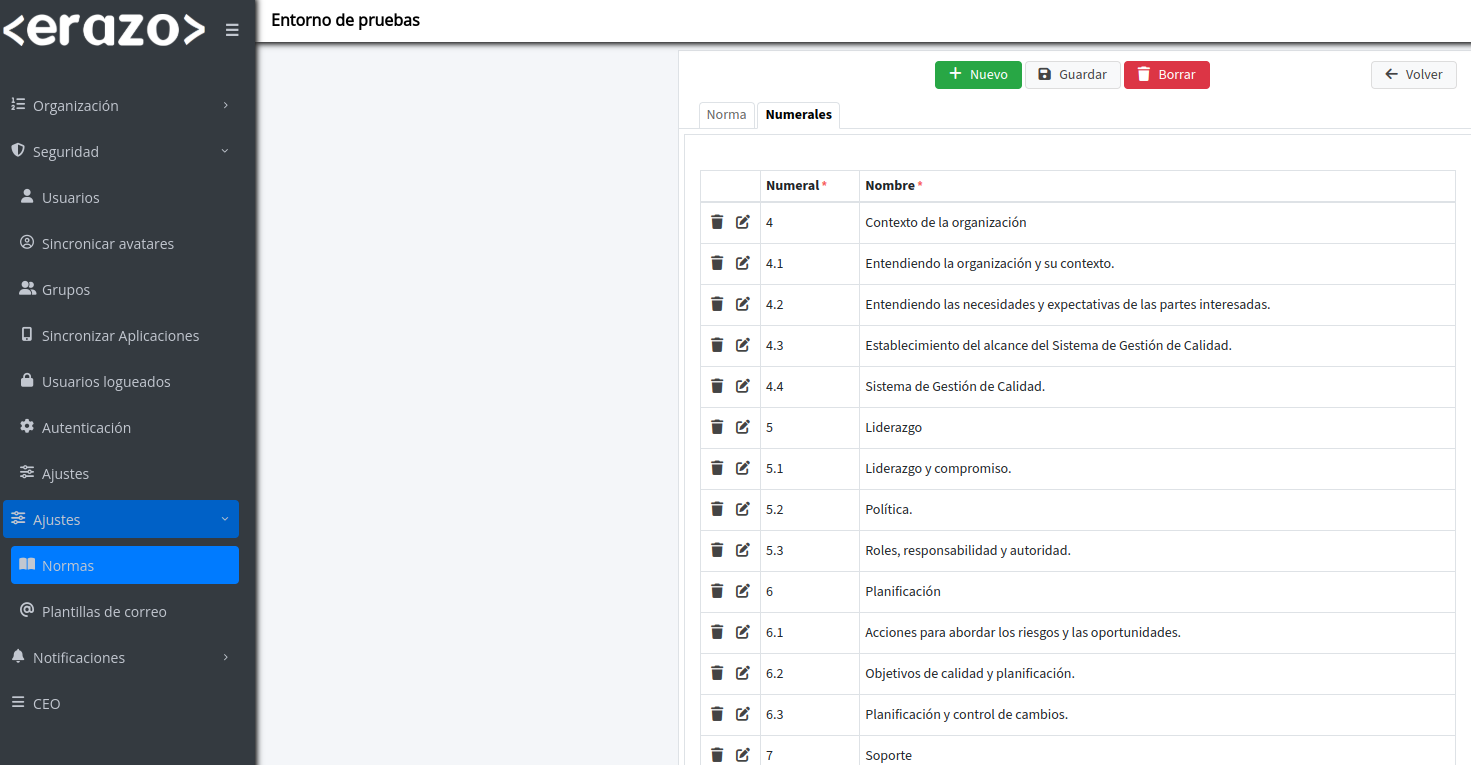Collapse the Seguridad section

point(120,152)
